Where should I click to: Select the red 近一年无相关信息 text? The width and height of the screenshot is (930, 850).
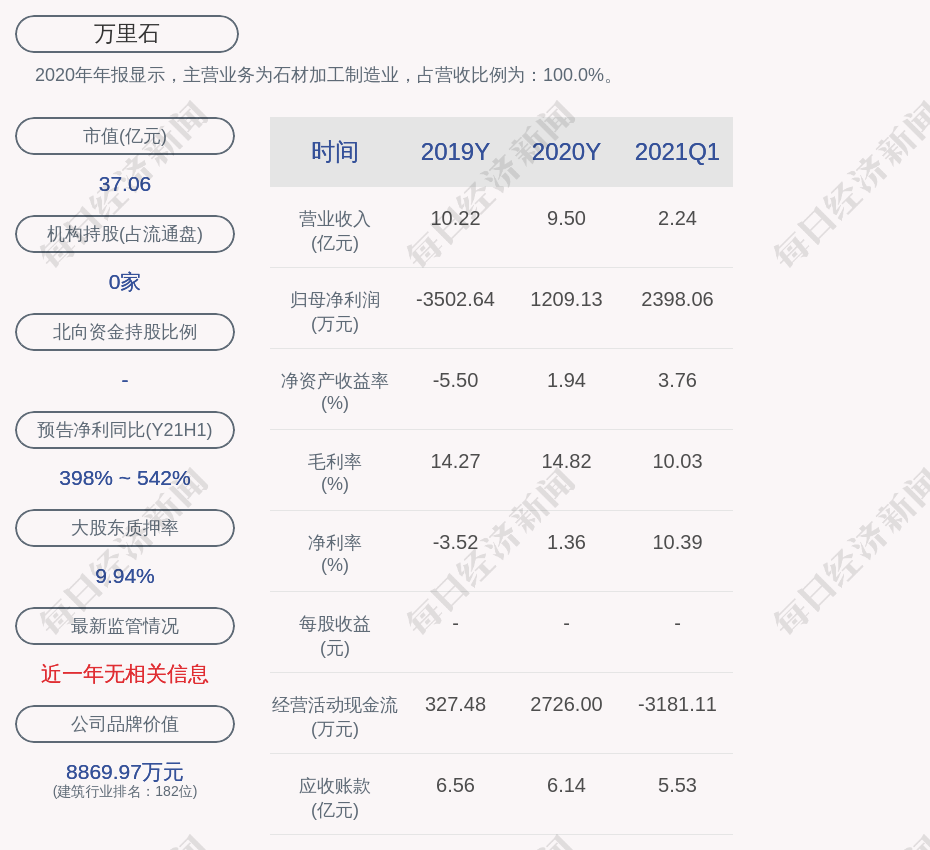pyautogui.click(x=125, y=674)
